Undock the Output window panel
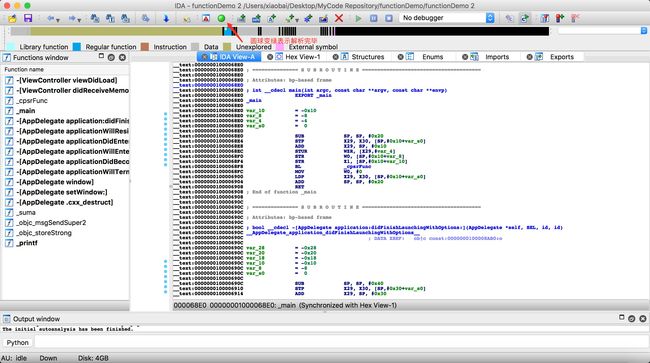This screenshot has width=650, height=363. [x=631, y=319]
